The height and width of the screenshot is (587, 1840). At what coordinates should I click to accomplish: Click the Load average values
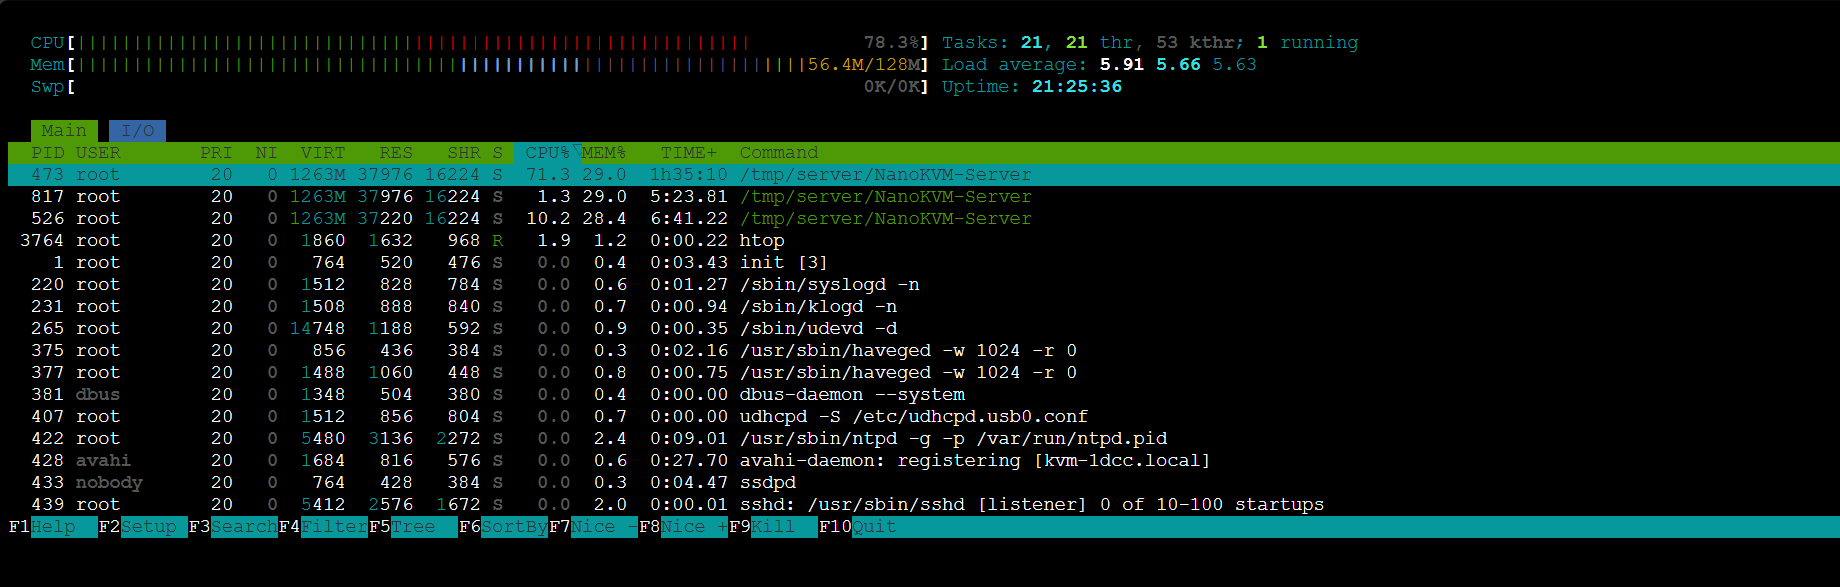click(x=1178, y=65)
